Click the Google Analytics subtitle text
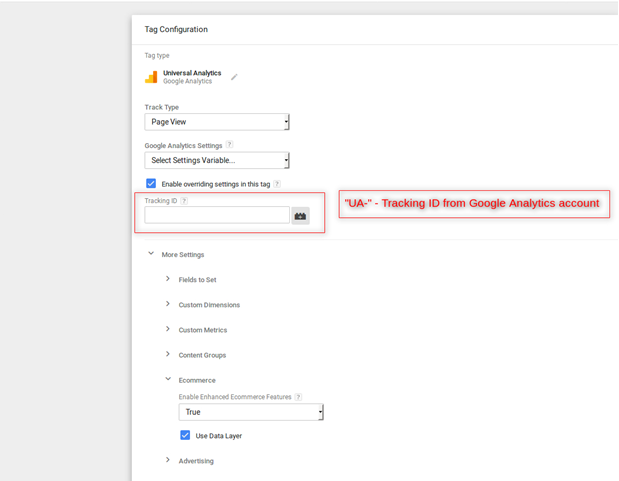Image resolution: width=619 pixels, height=481 pixels. tap(188, 81)
